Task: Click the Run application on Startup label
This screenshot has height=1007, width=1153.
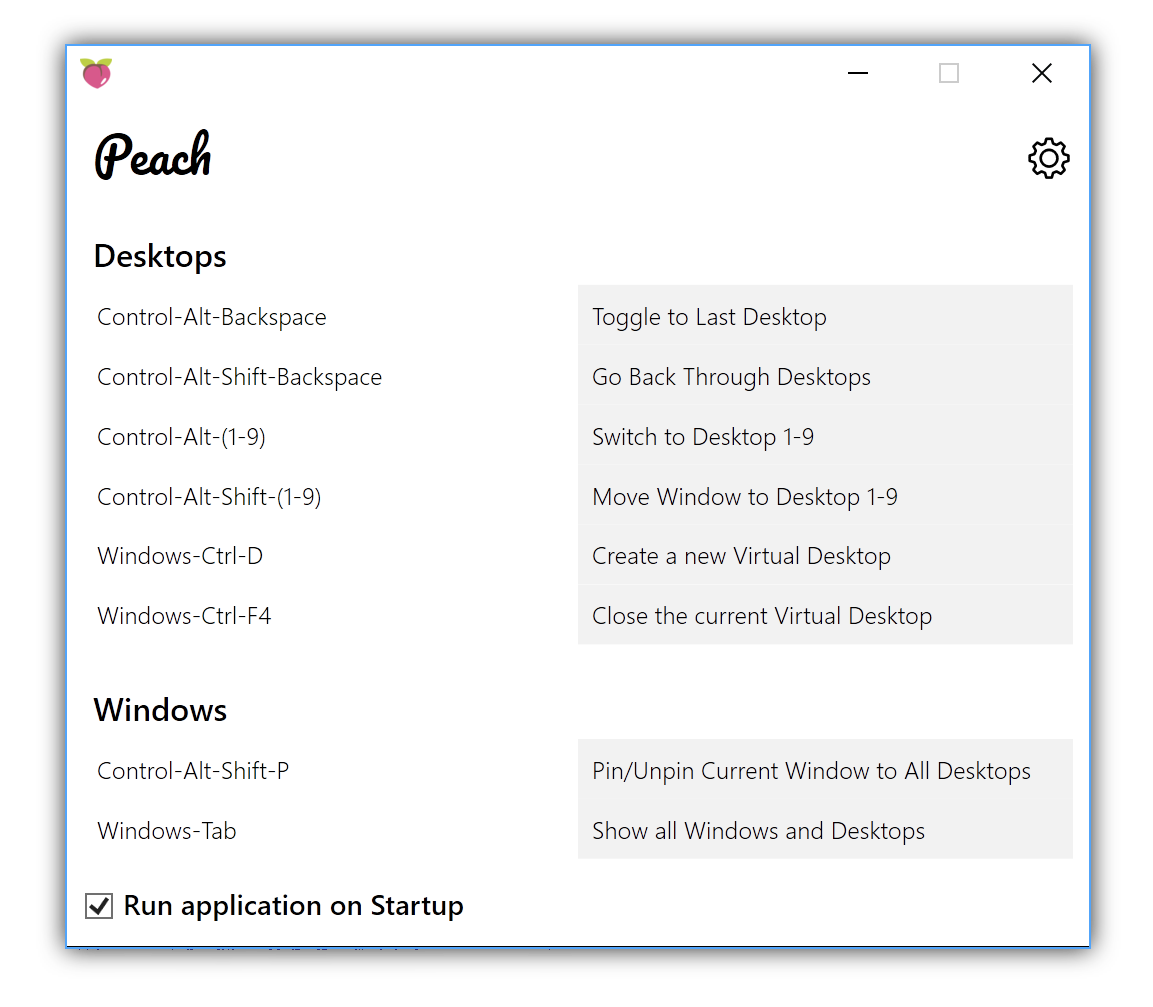Action: click(293, 905)
